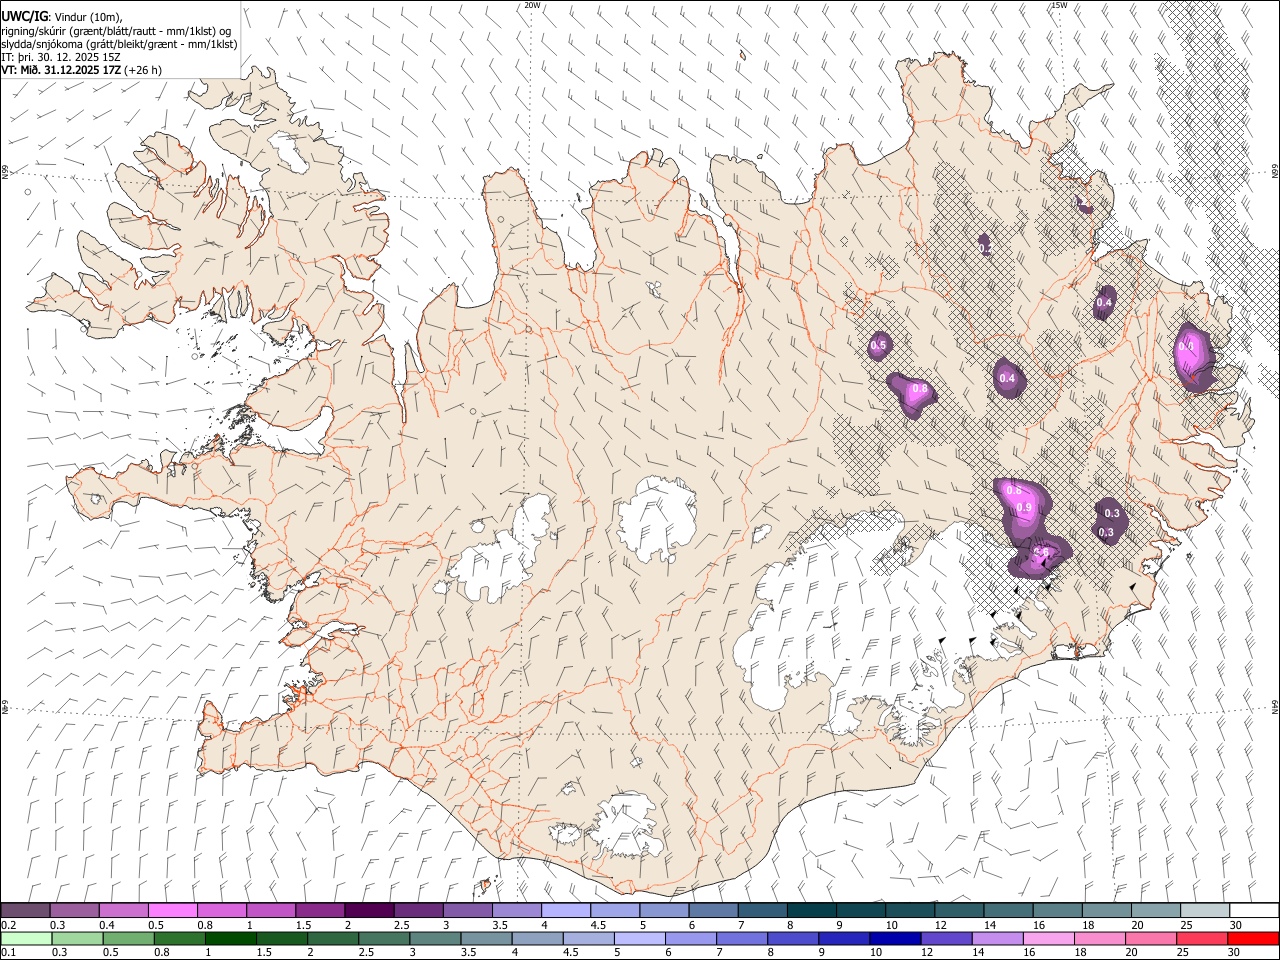Click the 20W longitude label
Screen dimensions: 1280x960
(x=532, y=5)
